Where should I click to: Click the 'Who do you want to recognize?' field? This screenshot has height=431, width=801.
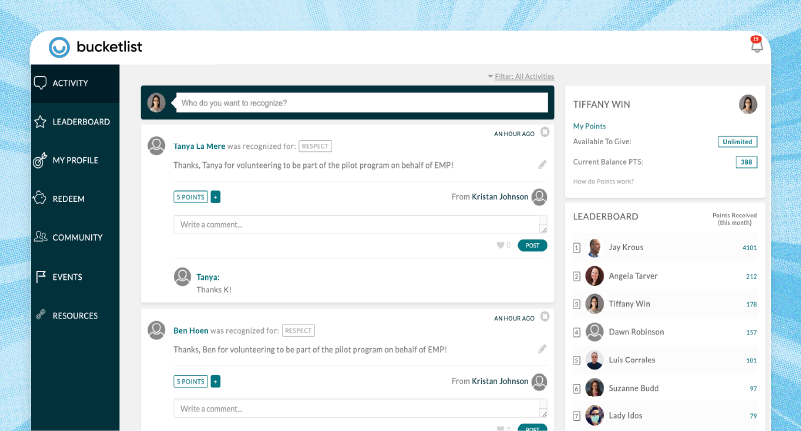(361, 103)
